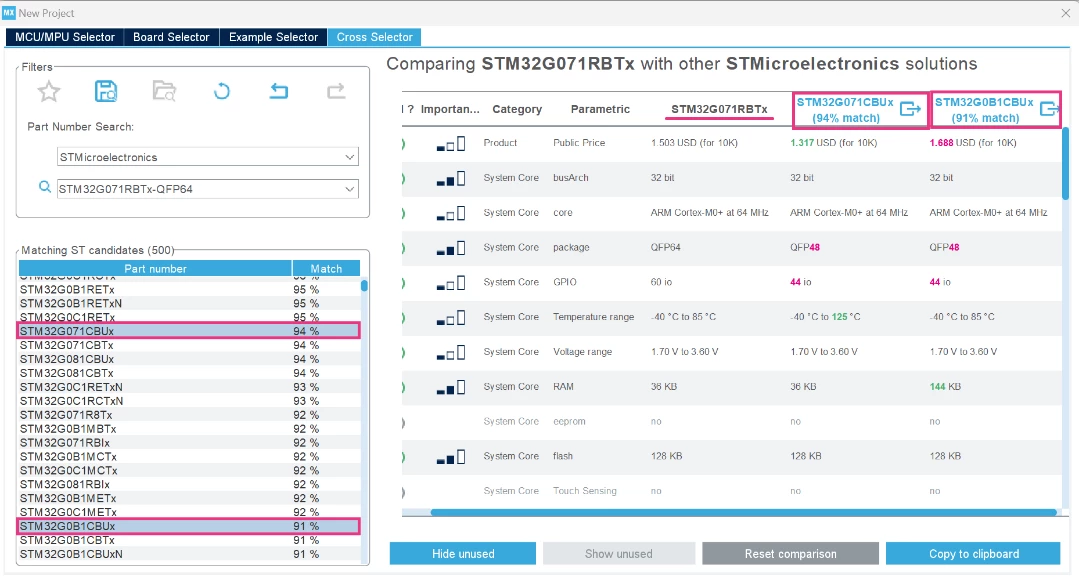
Task: Switch to the MCU/MPU Selector tab
Action: [x=65, y=37]
